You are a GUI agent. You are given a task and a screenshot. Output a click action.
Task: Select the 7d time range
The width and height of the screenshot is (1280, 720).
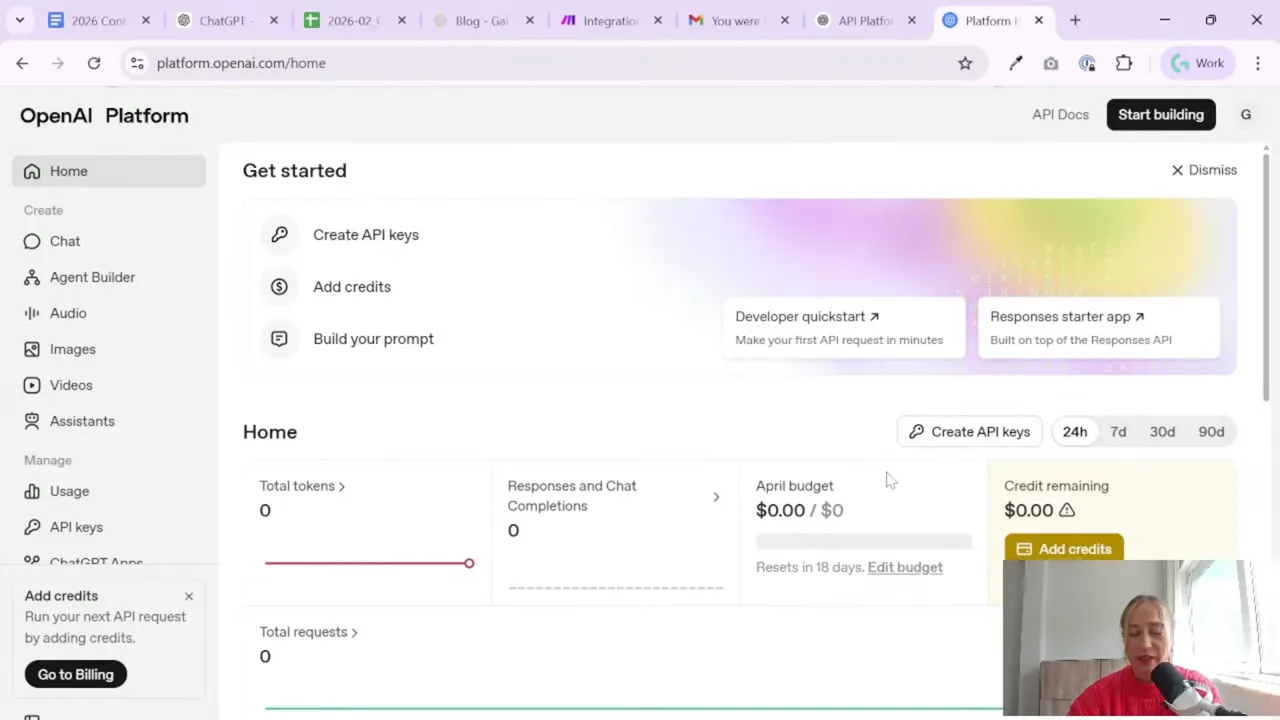1118,432
